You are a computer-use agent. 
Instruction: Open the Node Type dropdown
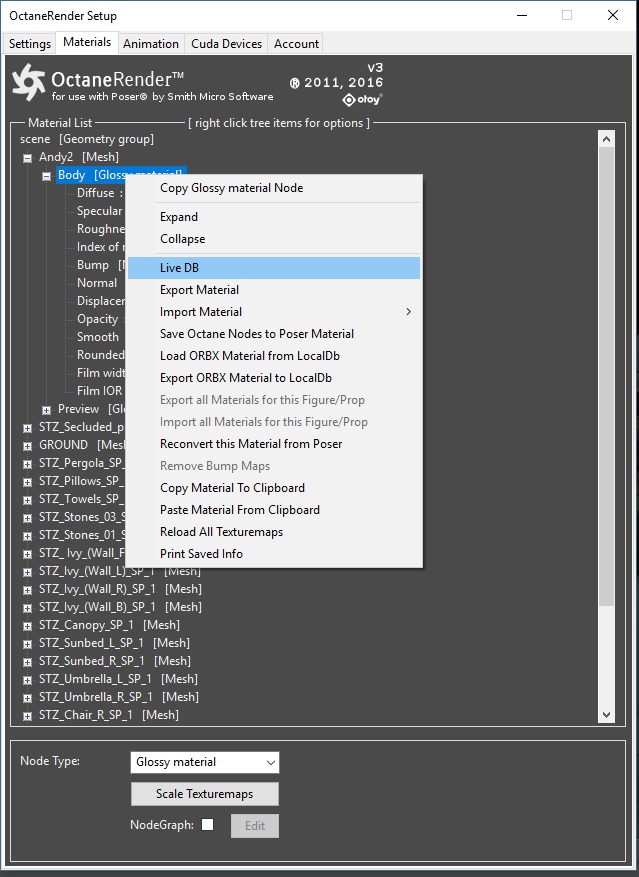[205, 762]
